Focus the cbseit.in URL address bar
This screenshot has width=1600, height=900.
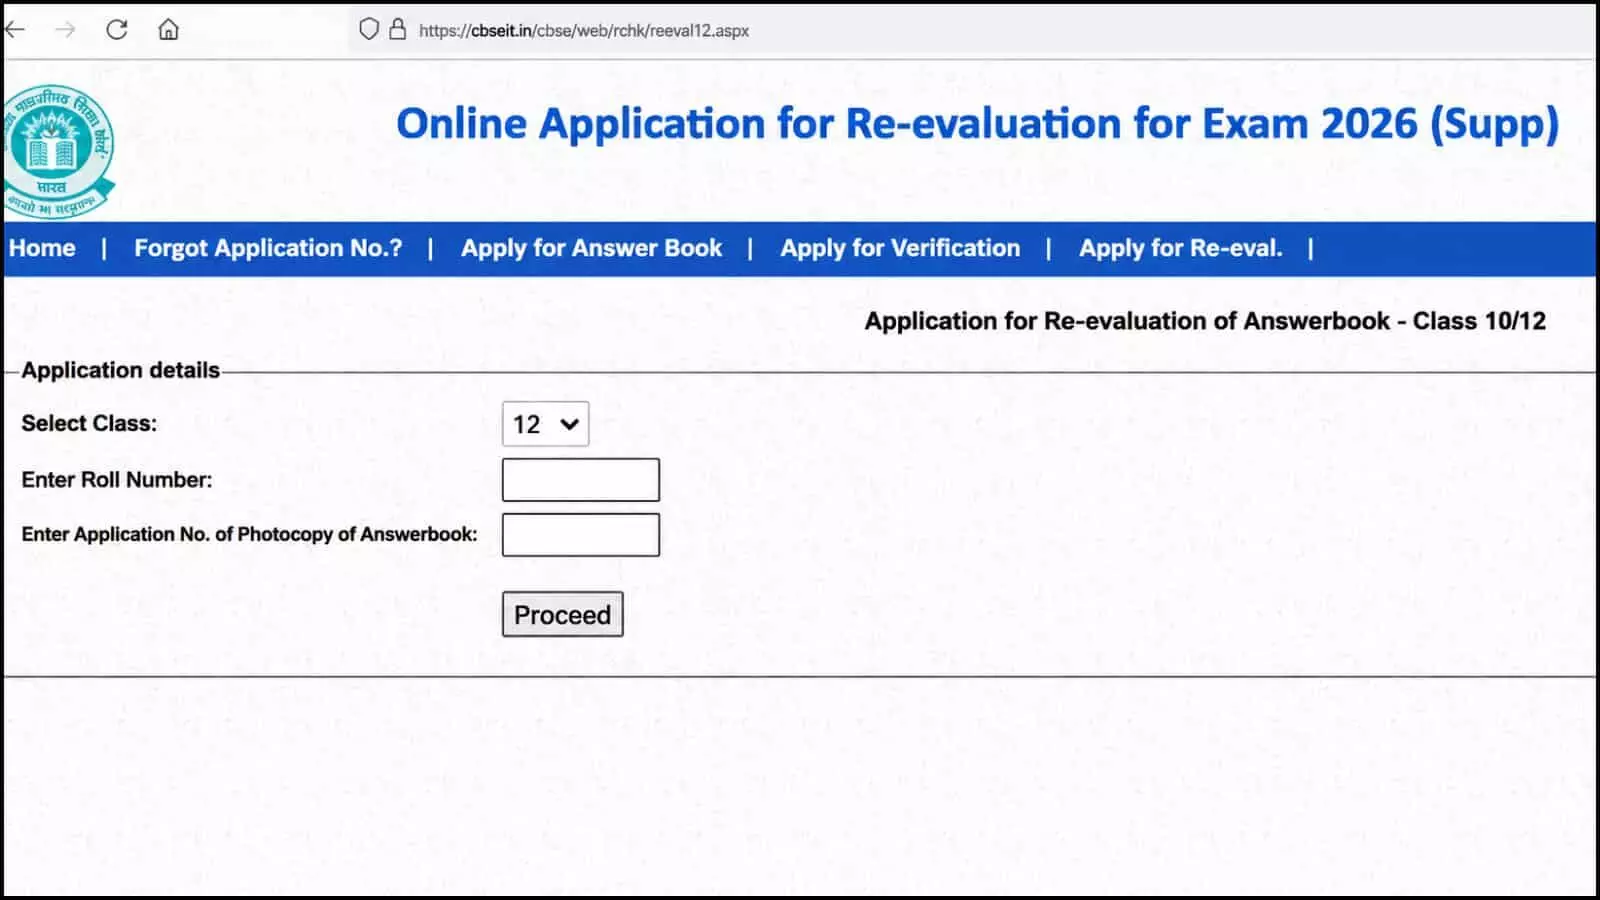click(583, 31)
